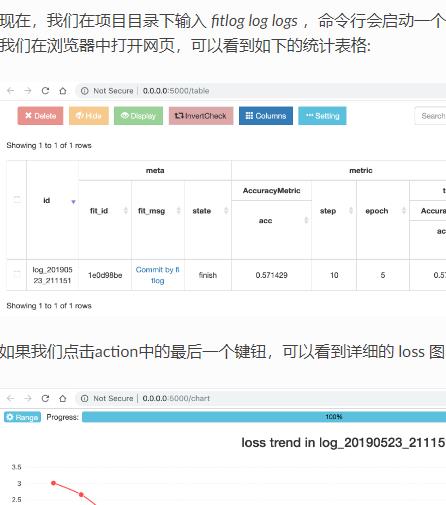Screen dimensions: 446x505
Task: Click lower Showing 1 to 1 rows text
Action: (49, 306)
